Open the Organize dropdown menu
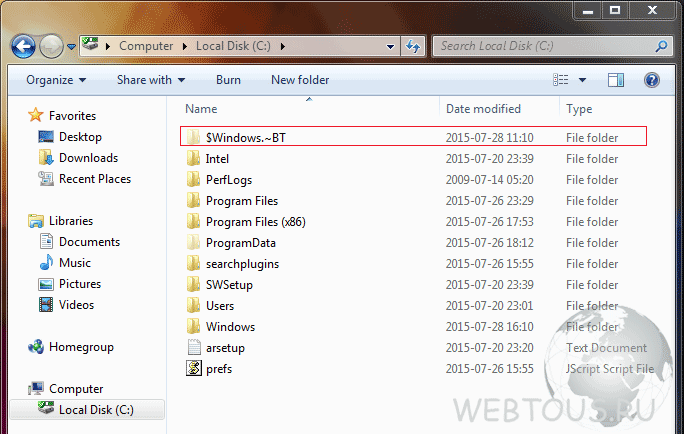This screenshot has height=434, width=684. tap(56, 80)
